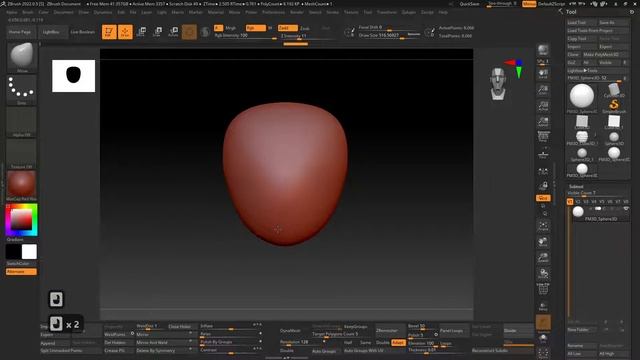
Task: Toggle the Zsub mode button
Action: pos(305,28)
